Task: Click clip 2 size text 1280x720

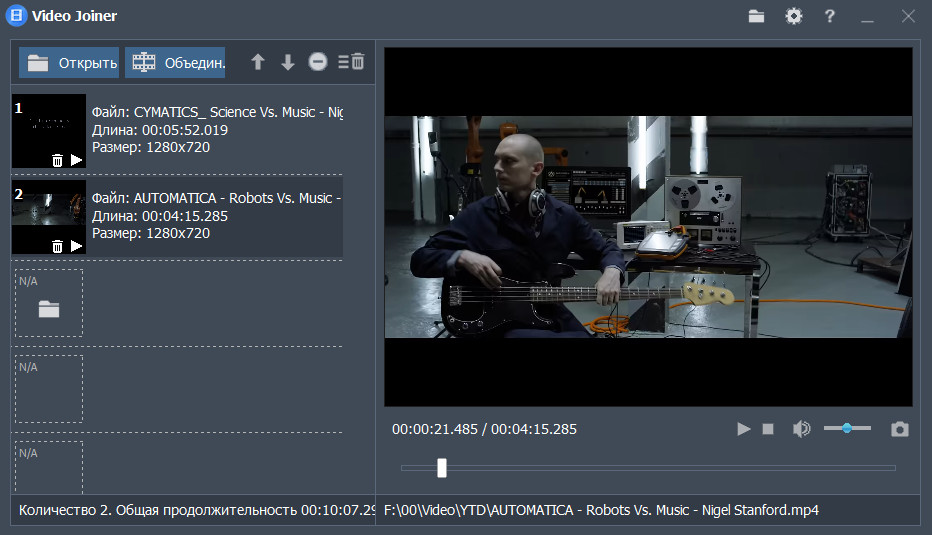Action: point(178,233)
